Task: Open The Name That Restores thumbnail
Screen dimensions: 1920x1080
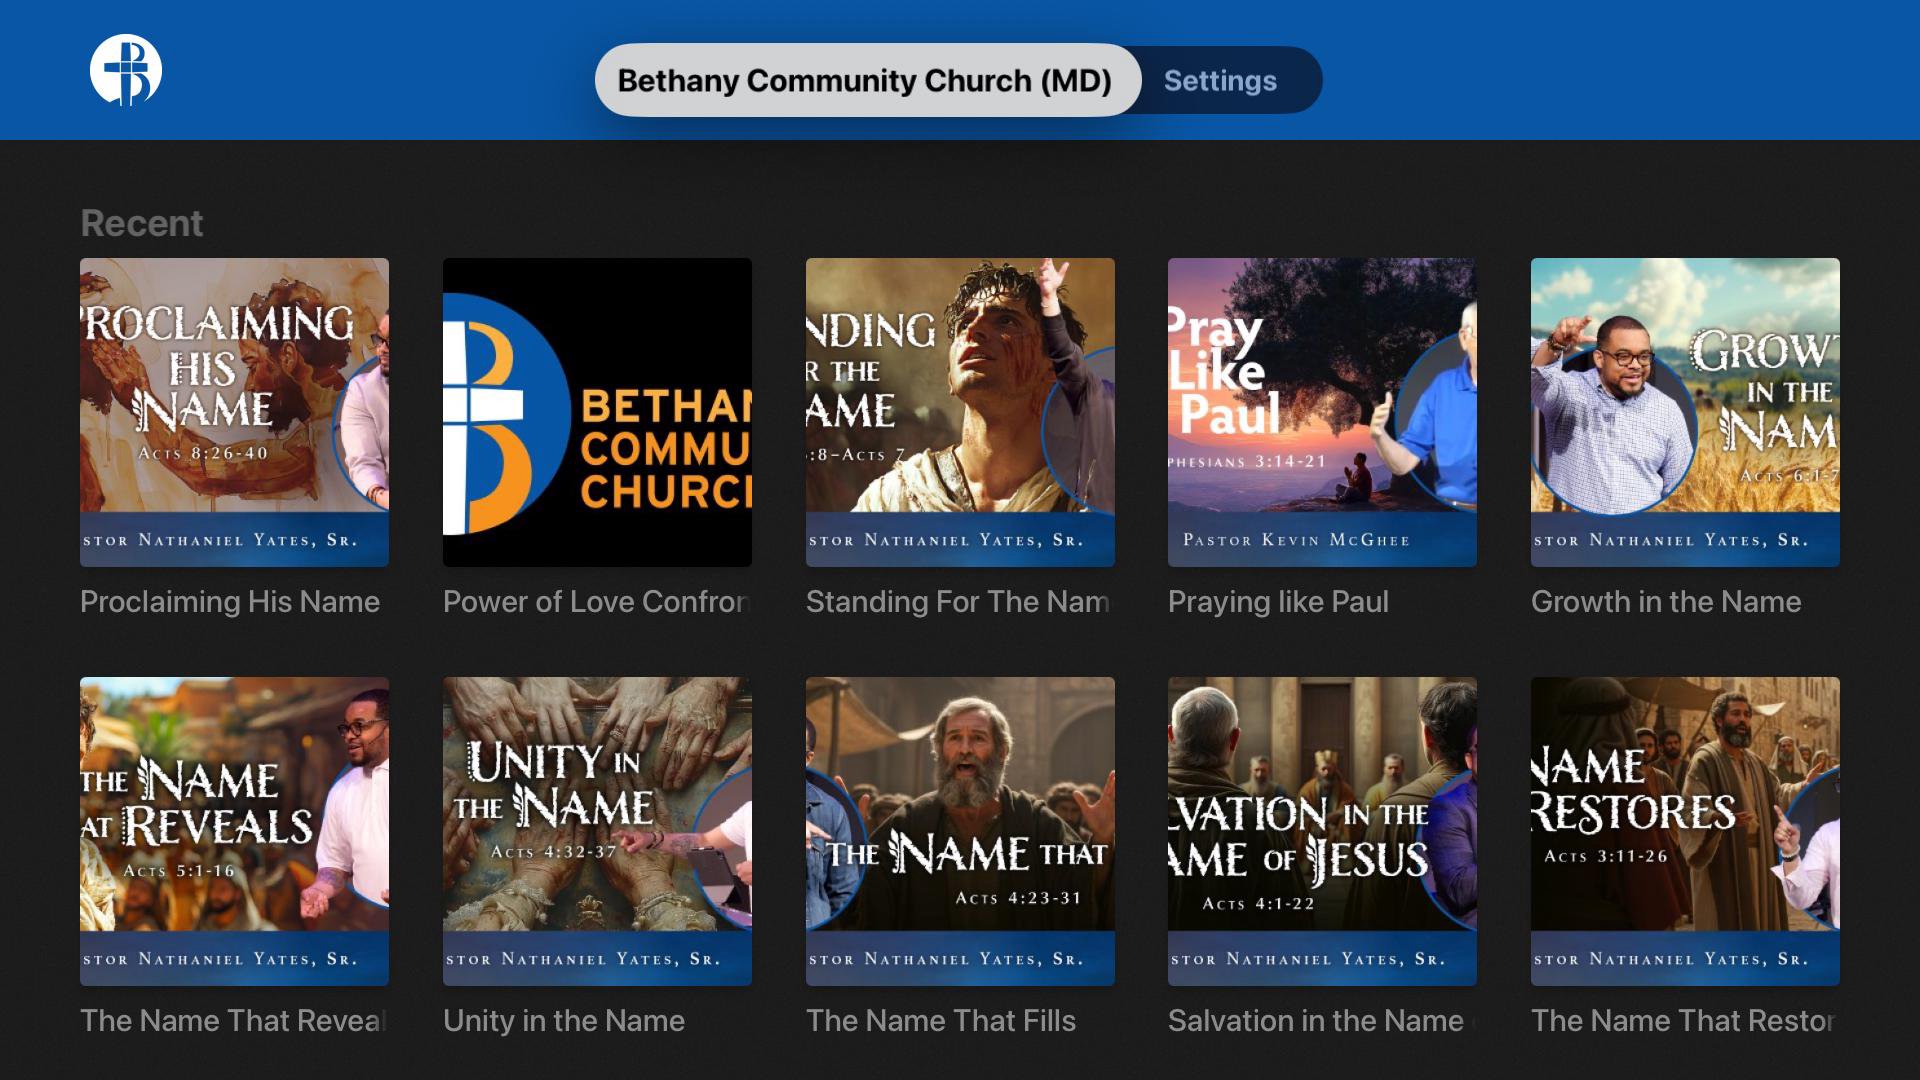Action: 1685,831
